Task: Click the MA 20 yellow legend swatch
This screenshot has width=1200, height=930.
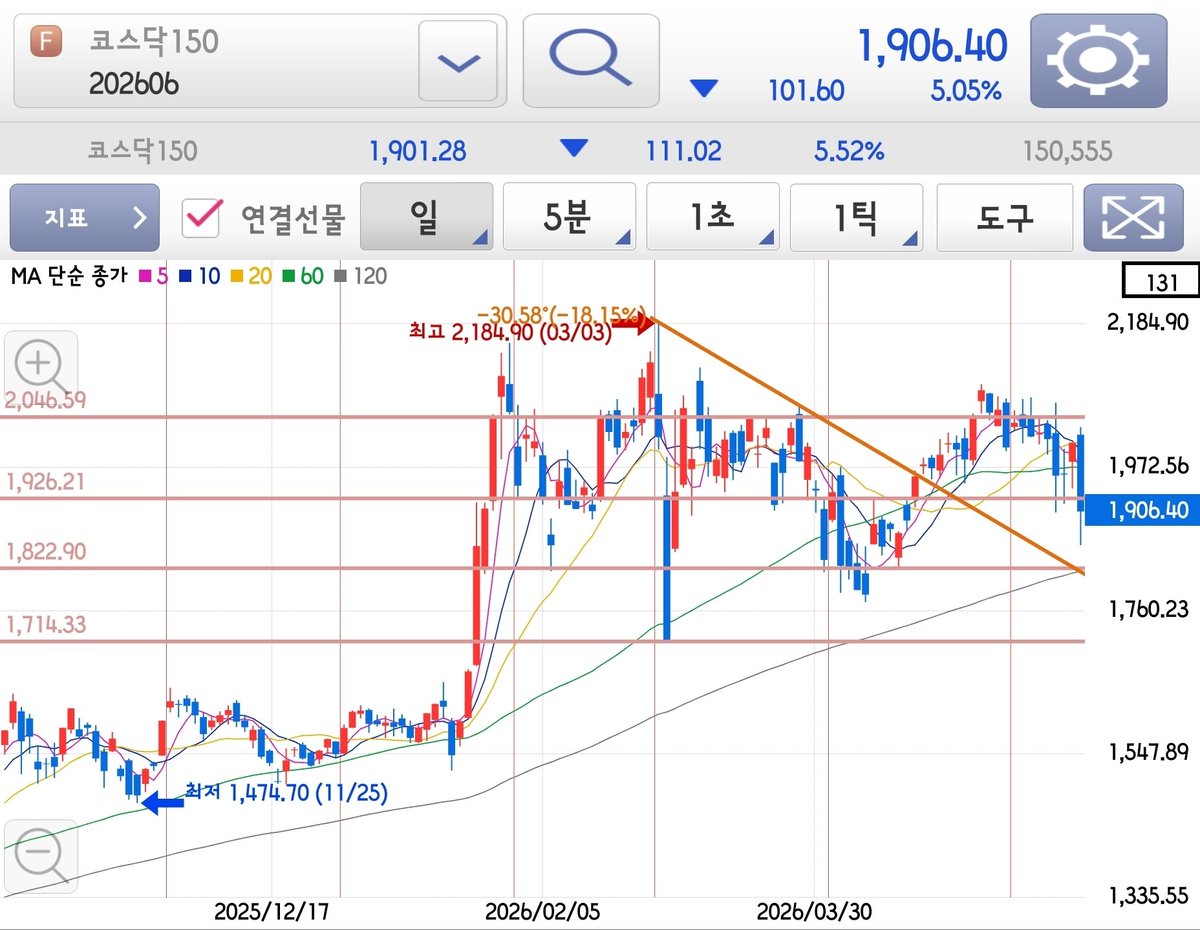Action: pos(236,276)
